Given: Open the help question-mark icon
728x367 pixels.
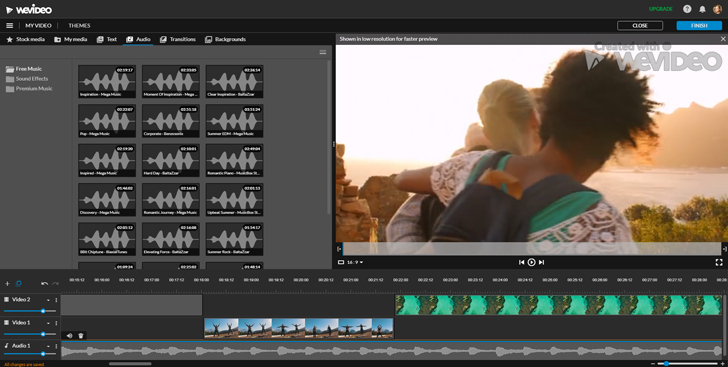Looking at the screenshot, I should click(x=687, y=9).
